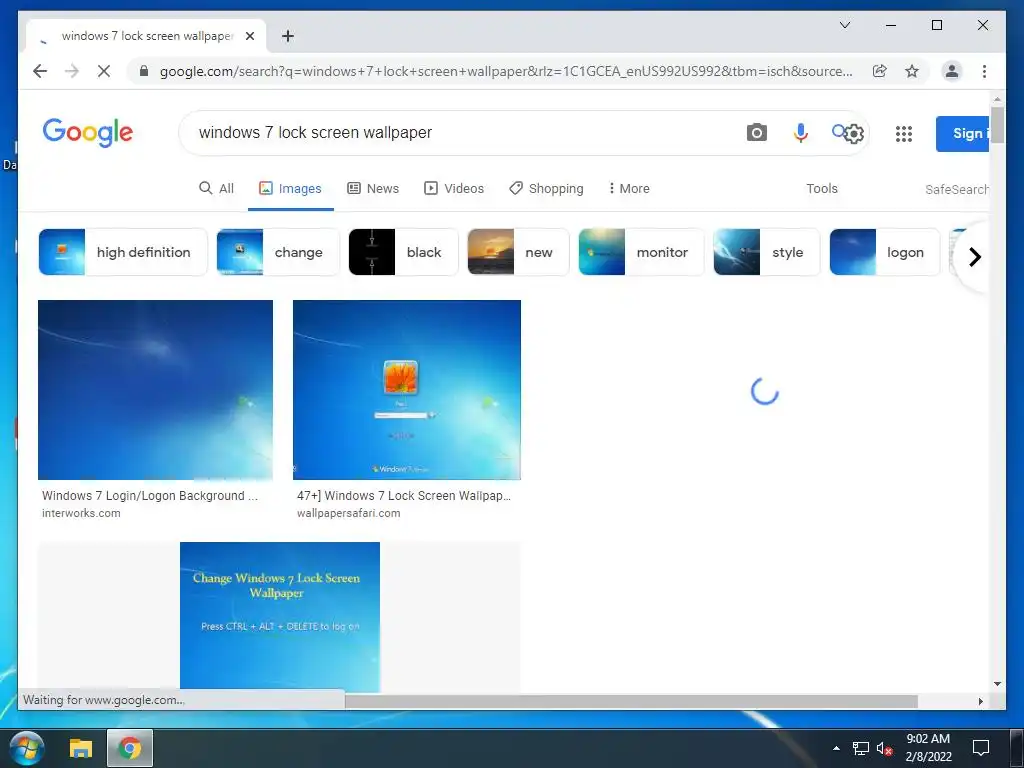Click the network tray icon
1024x768 pixels.
coord(861,748)
